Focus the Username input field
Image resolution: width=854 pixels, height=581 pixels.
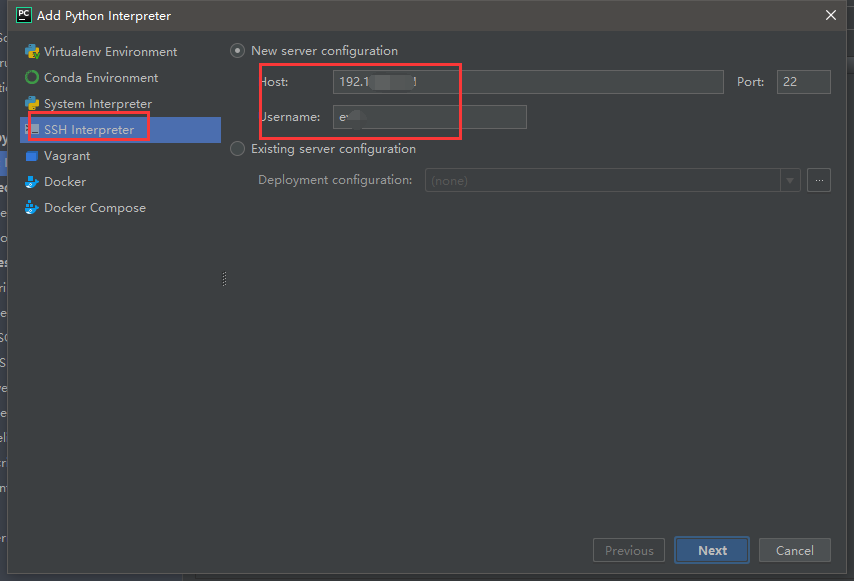pyautogui.click(x=430, y=117)
